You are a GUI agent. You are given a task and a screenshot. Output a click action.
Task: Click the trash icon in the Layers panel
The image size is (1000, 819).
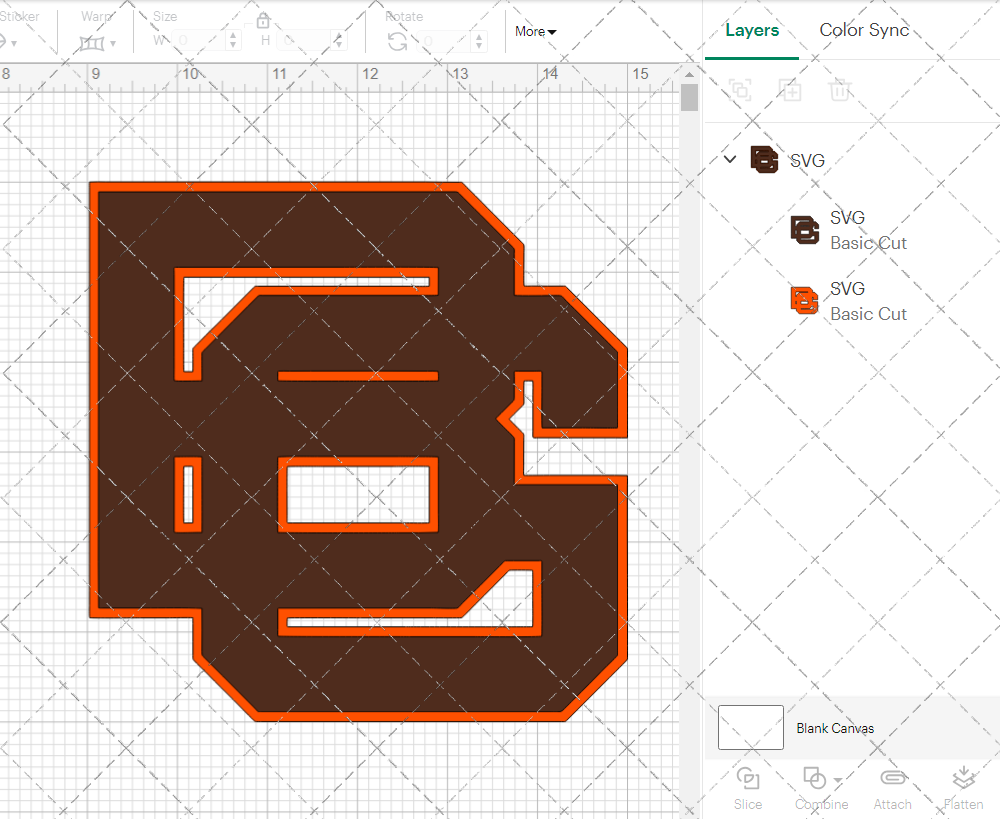(x=840, y=90)
